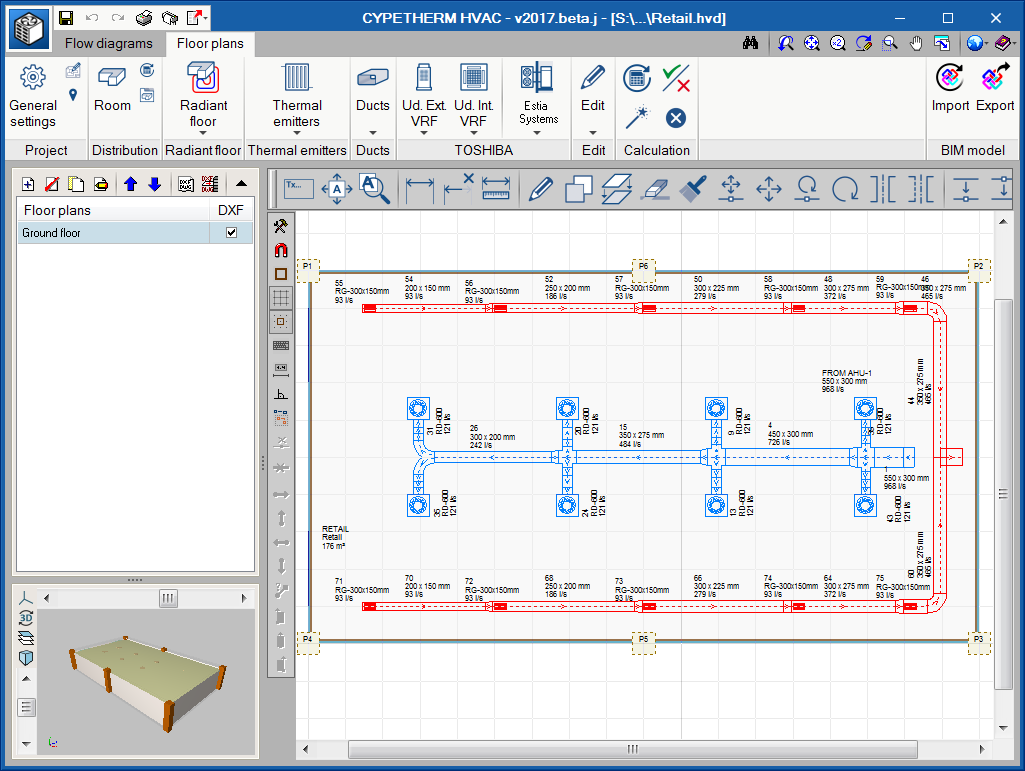The height and width of the screenshot is (771, 1025).
Task: Uncheck the DXF checkbox for Ground floor
Action: [x=232, y=233]
